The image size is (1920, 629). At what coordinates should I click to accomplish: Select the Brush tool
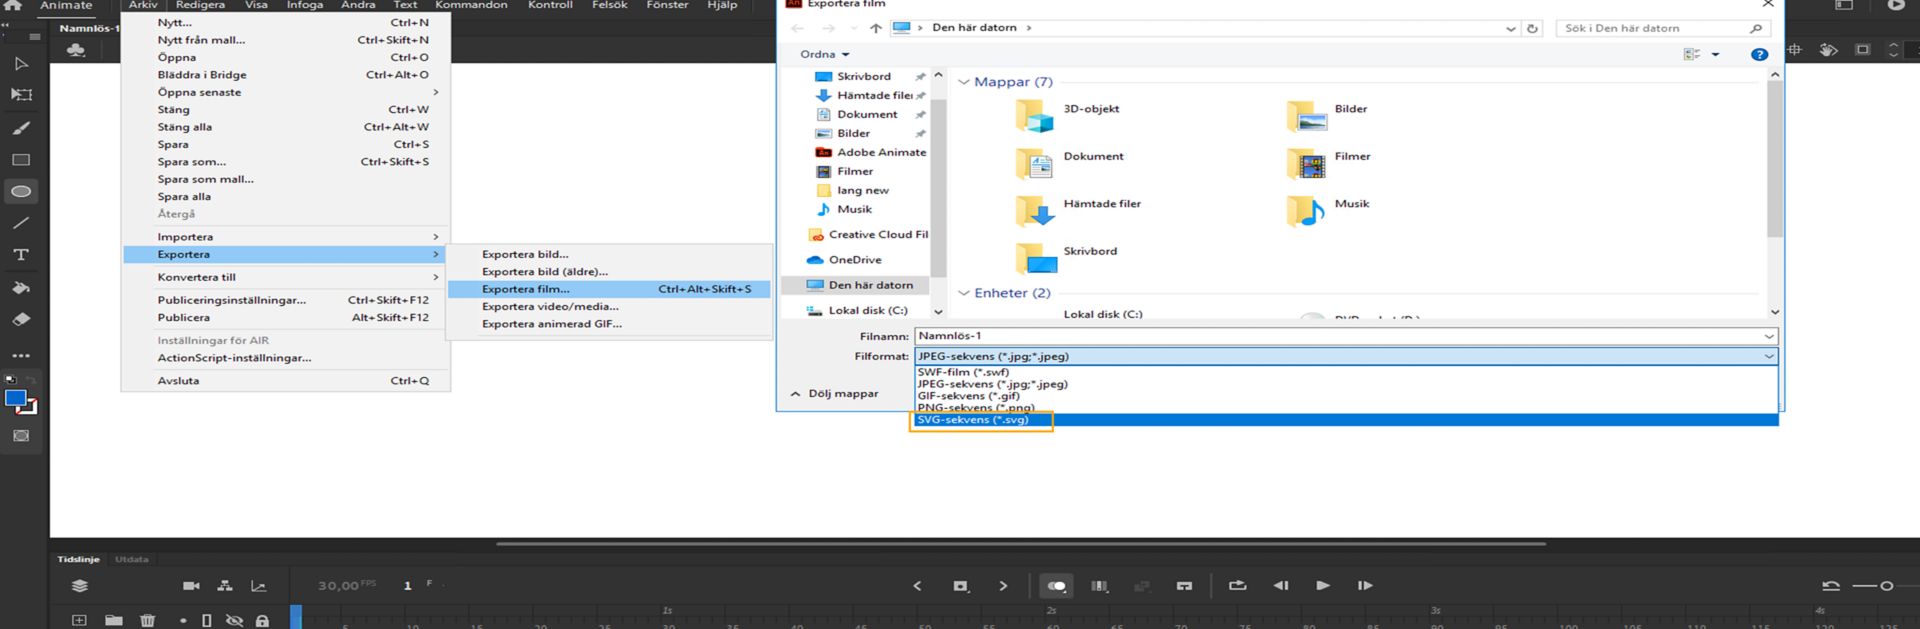pyautogui.click(x=21, y=128)
